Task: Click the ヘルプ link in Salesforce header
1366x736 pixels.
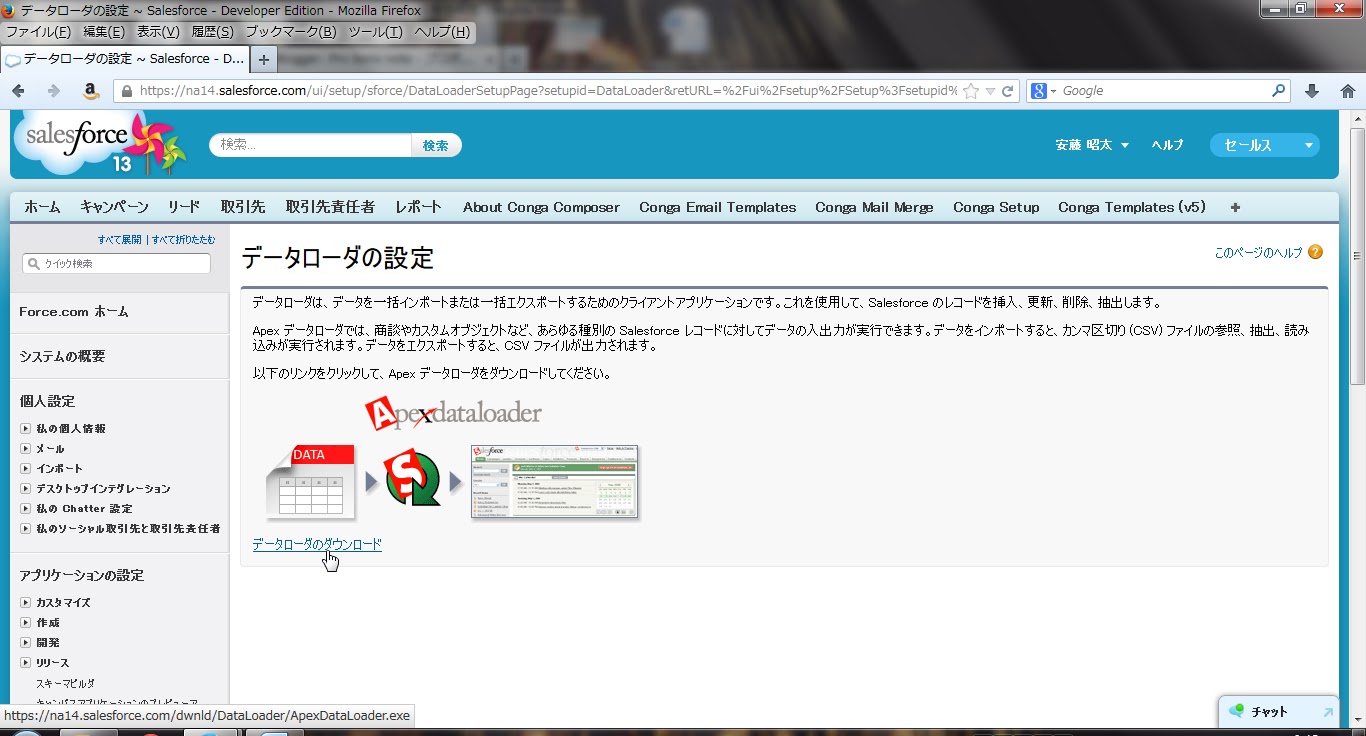Action: [x=1167, y=145]
